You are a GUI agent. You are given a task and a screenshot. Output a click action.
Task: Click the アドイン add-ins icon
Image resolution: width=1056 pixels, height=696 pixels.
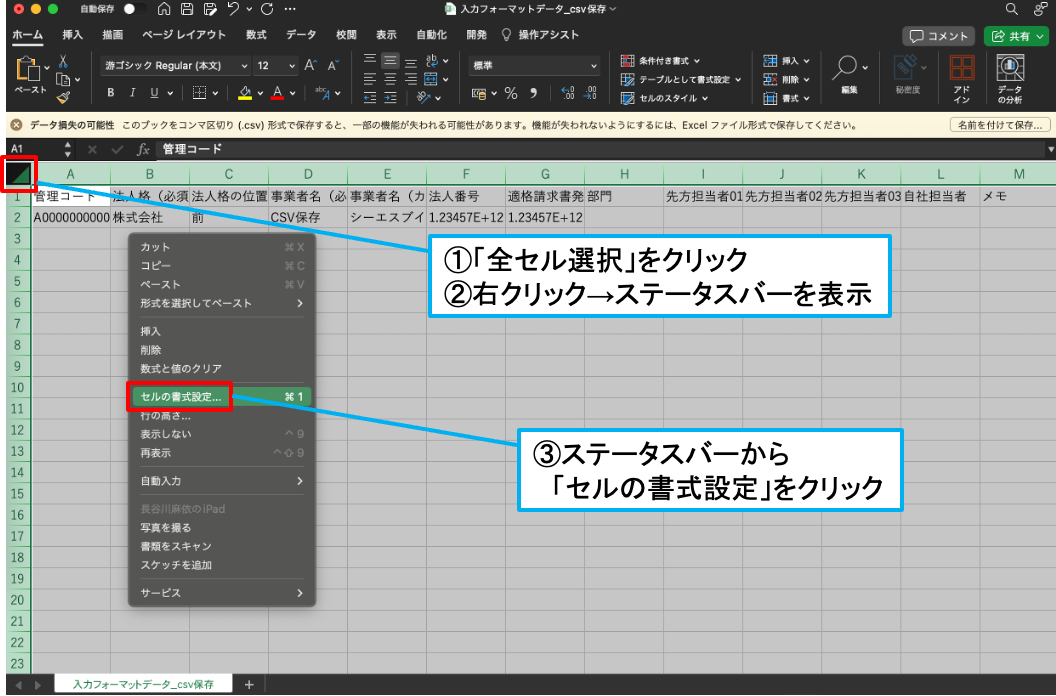pos(962,79)
